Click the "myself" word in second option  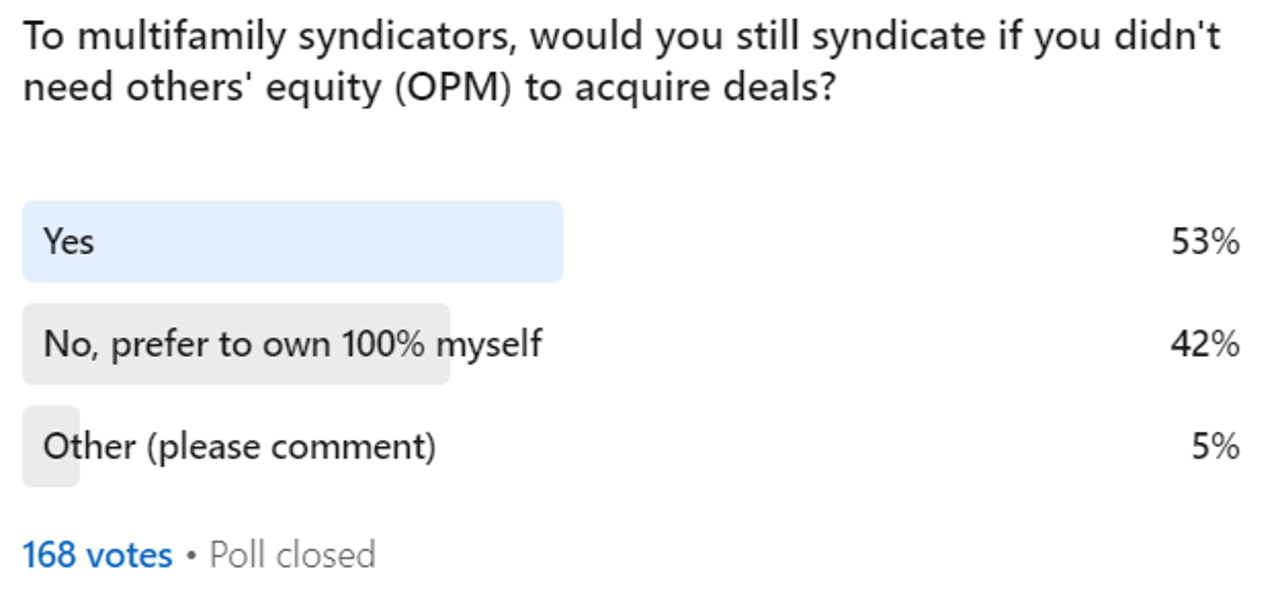(489, 344)
